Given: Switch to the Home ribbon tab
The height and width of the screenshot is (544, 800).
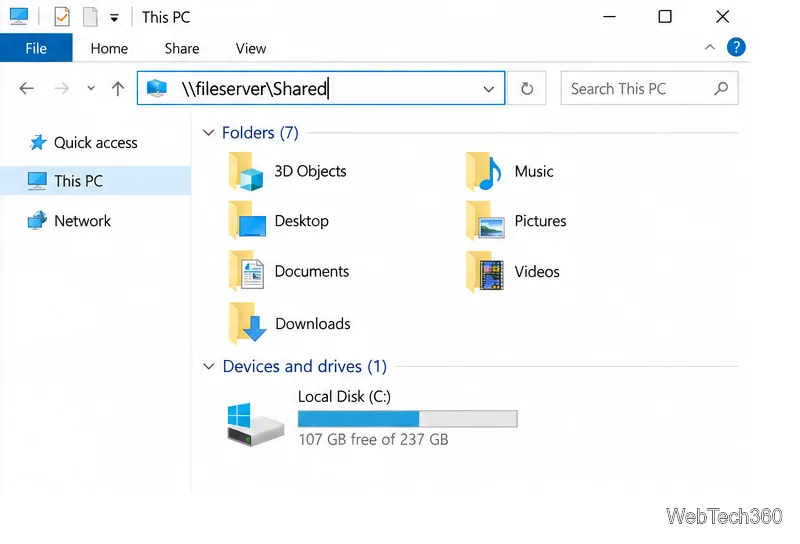Looking at the screenshot, I should tap(109, 48).
